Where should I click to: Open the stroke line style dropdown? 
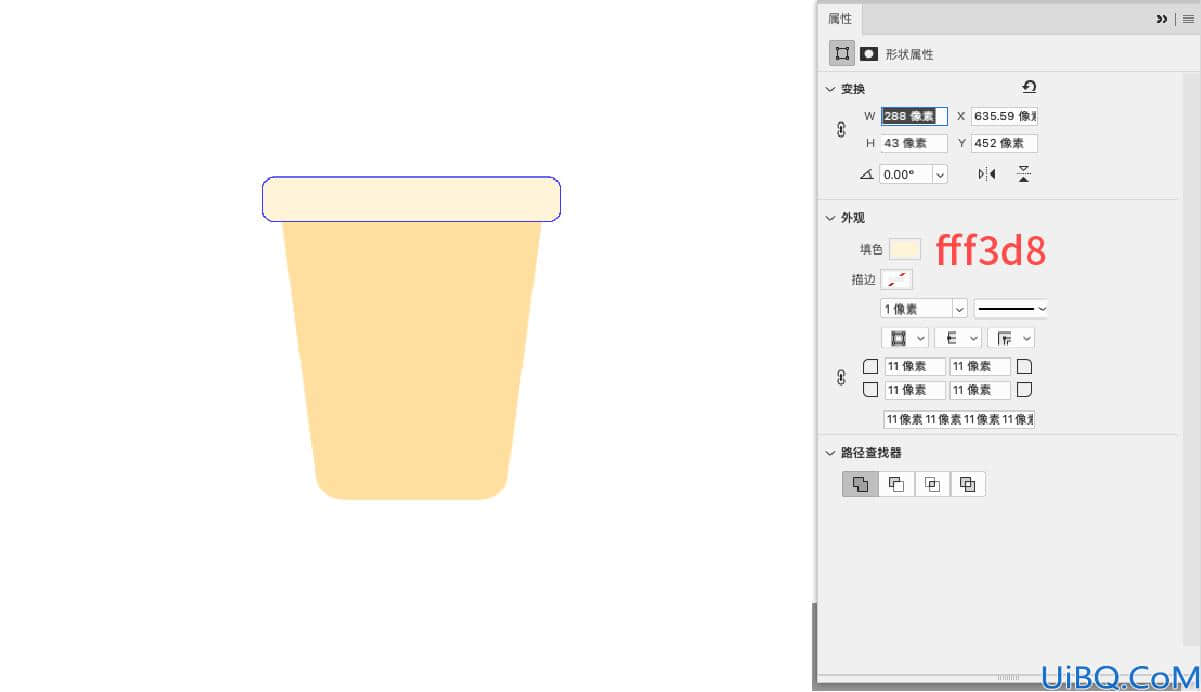point(1011,309)
